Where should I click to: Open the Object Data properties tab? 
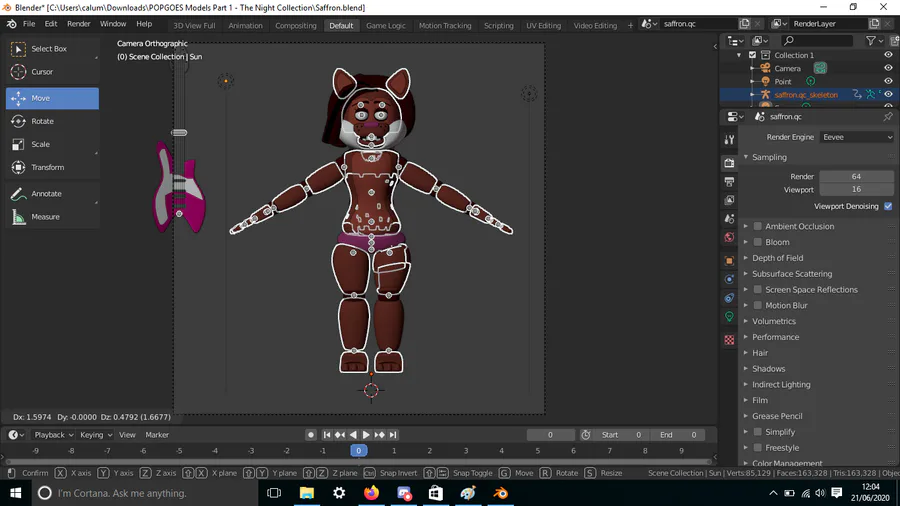(x=729, y=316)
